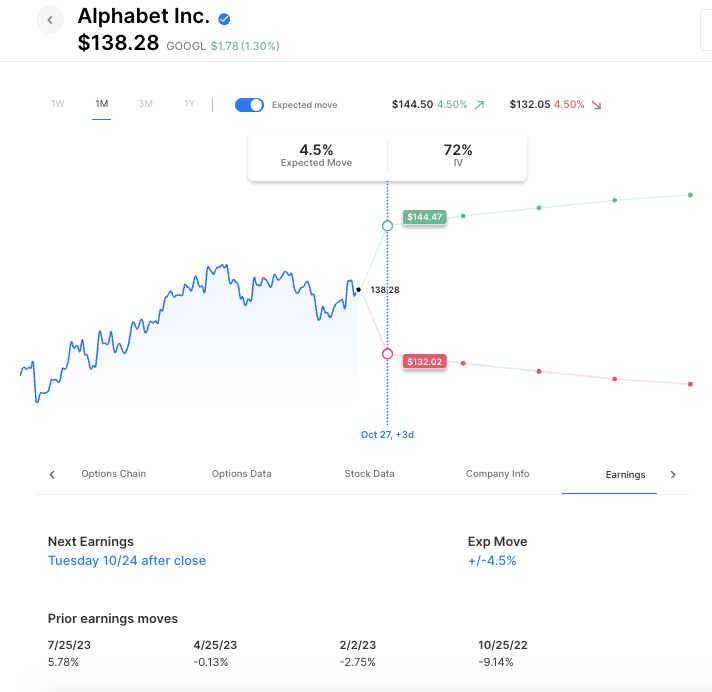The image size is (712, 692).
Task: Switch to the 1Y time range
Action: (190, 104)
